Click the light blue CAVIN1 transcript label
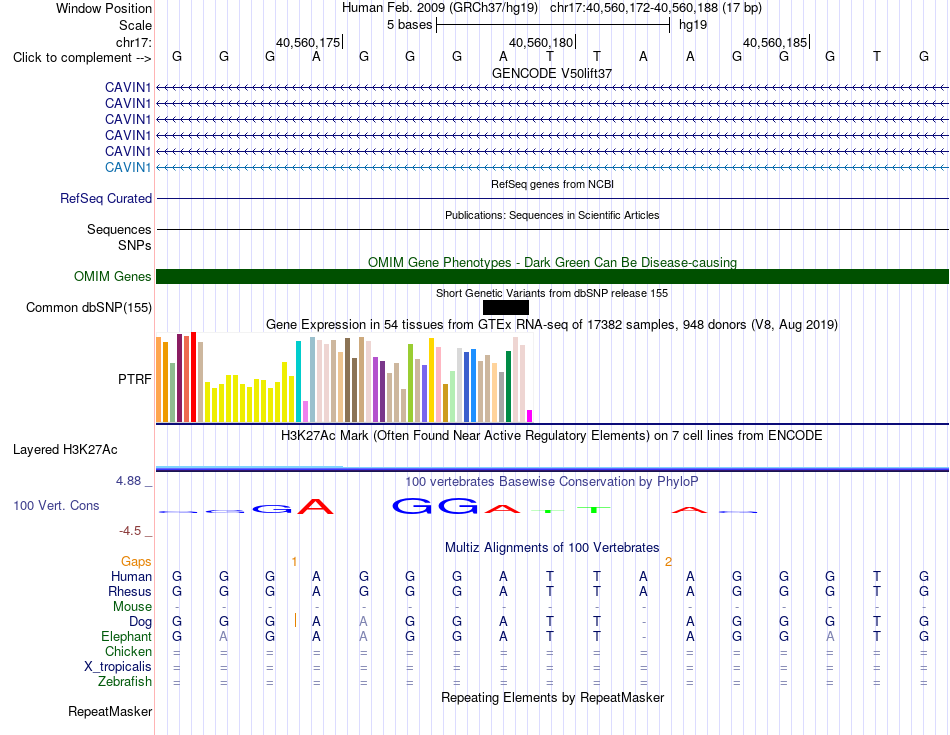Screen dimensions: 950x735 (128, 167)
